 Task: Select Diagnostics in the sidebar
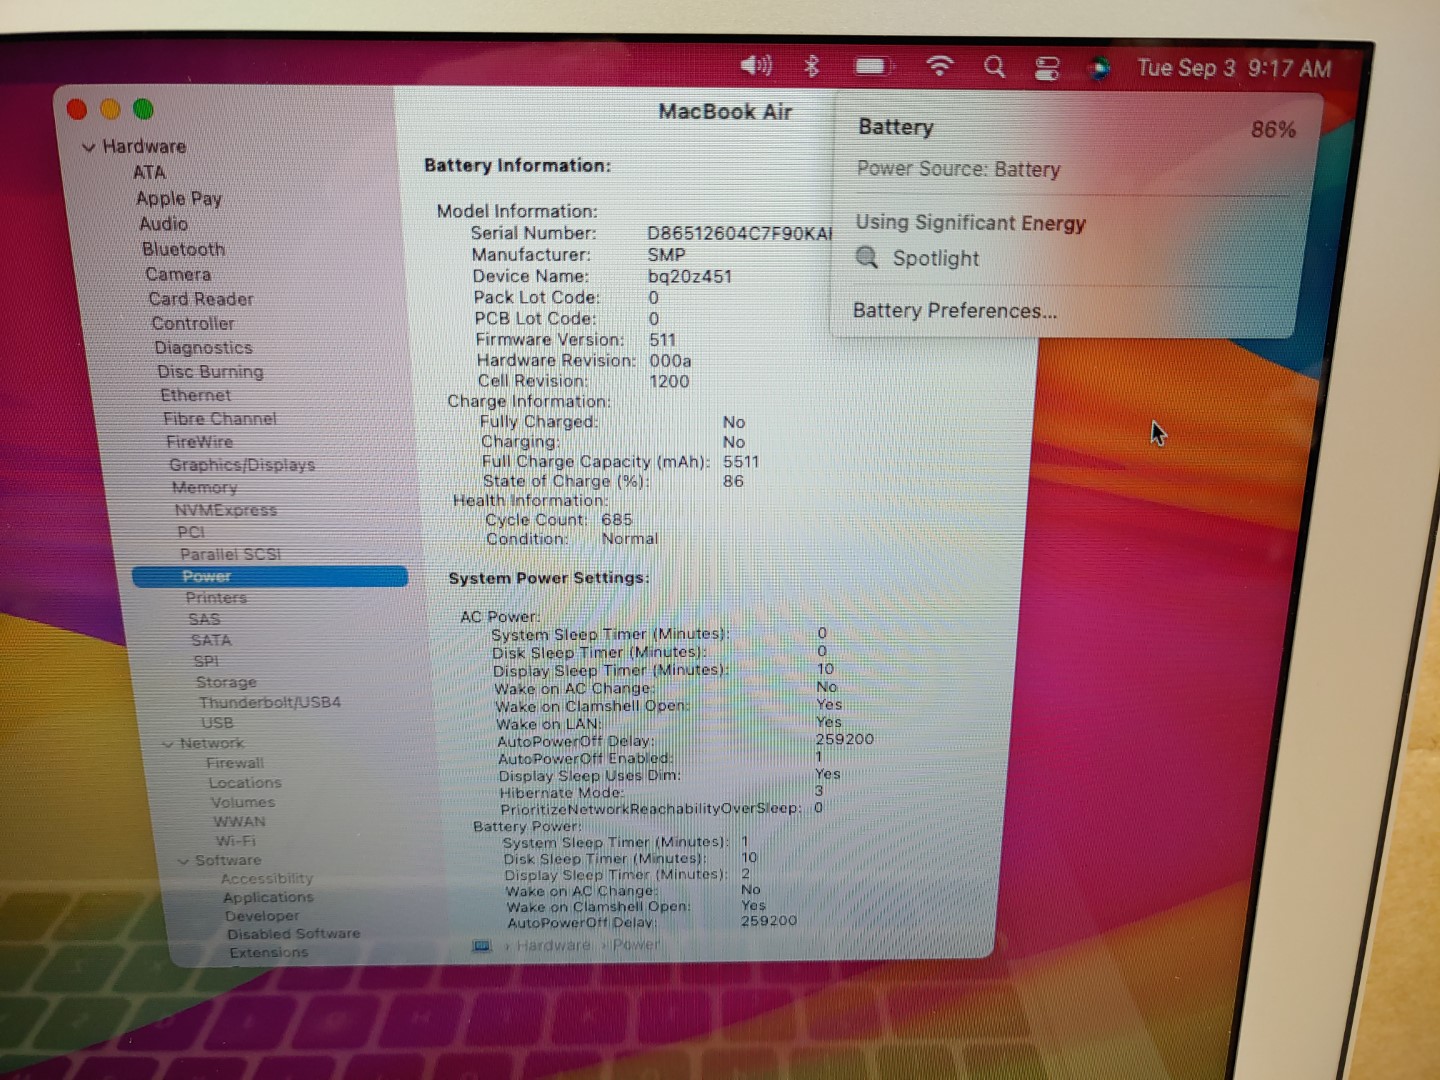coord(203,348)
